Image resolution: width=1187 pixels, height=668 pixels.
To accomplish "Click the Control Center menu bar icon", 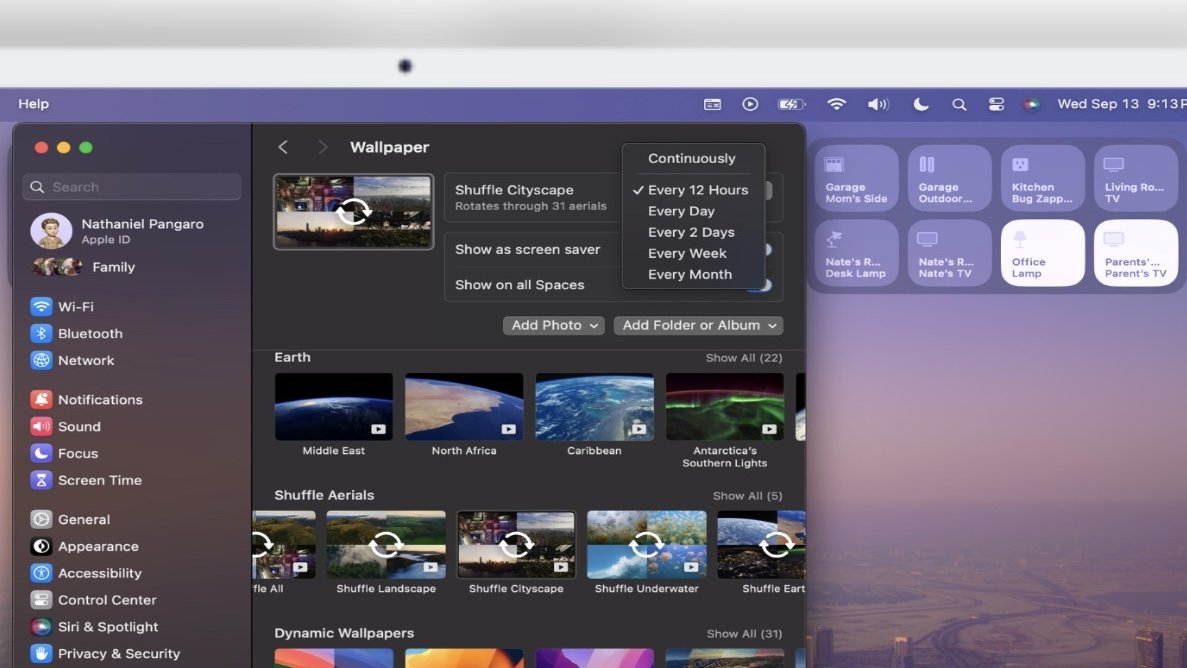I will click(996, 104).
